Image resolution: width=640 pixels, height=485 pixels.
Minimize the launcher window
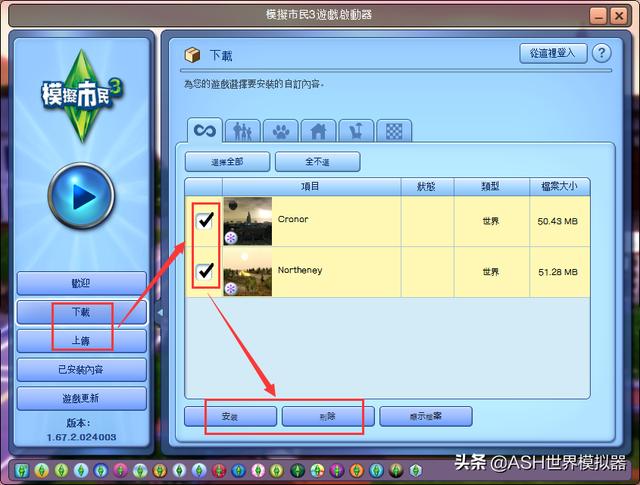(598, 16)
